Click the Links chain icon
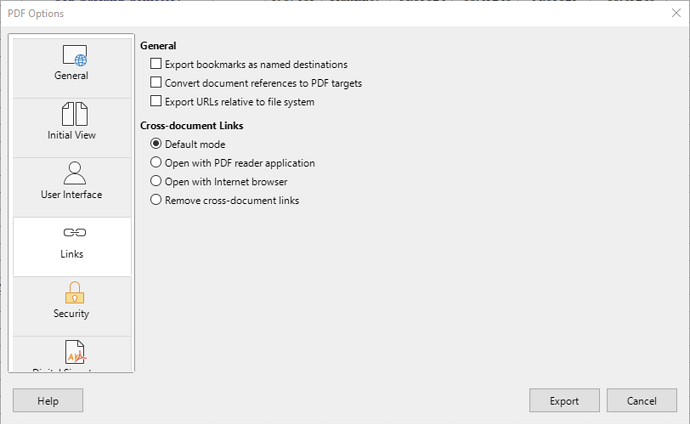690x424 pixels. coord(74,232)
